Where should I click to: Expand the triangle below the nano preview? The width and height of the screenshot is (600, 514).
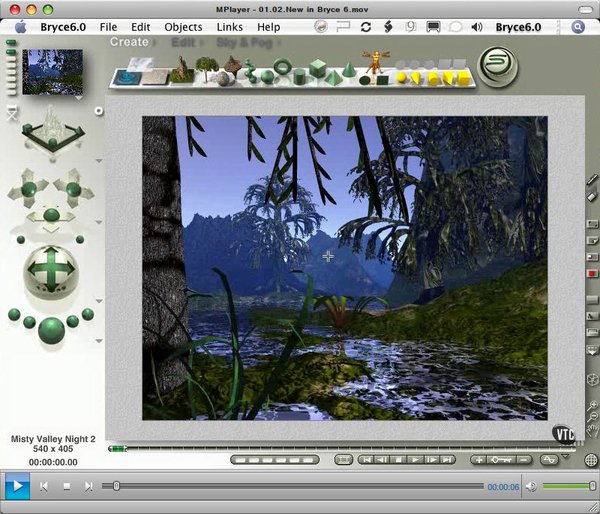click(x=78, y=98)
